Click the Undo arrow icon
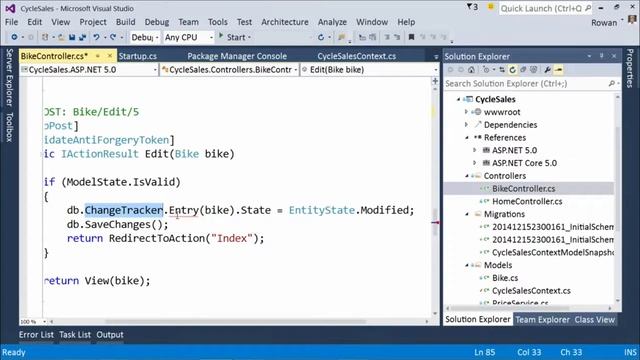This screenshot has width=640, height=360. tap(96, 37)
